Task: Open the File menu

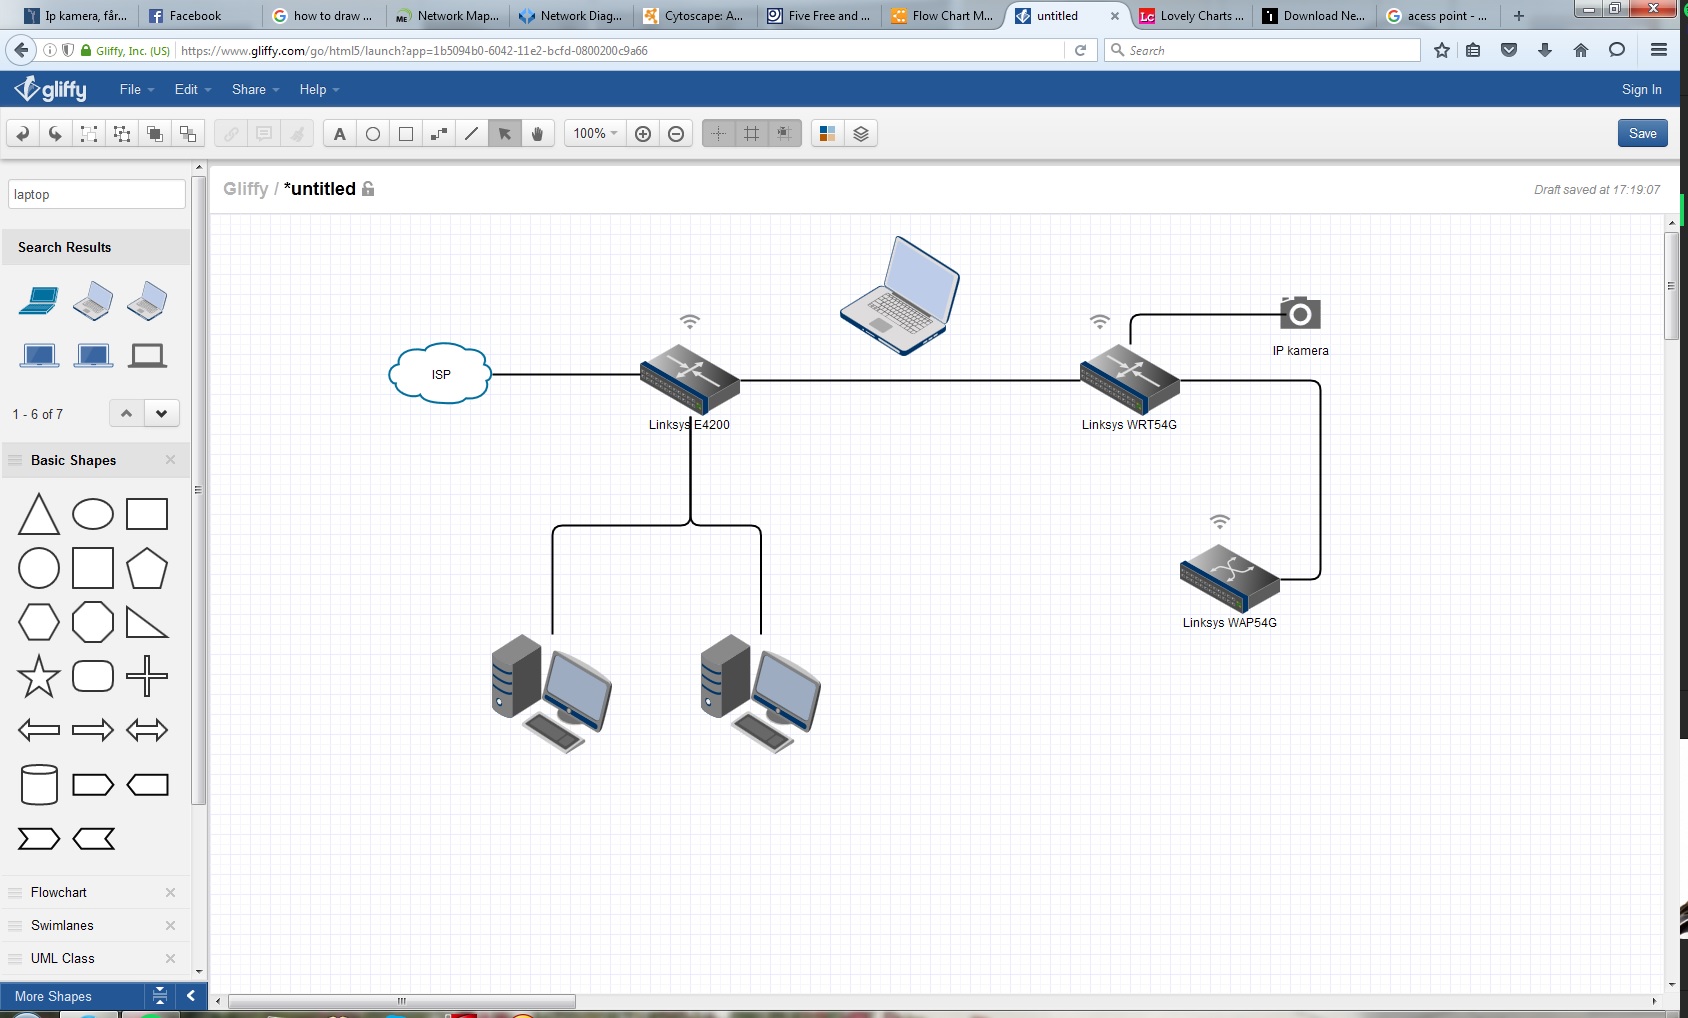Action: click(x=137, y=89)
